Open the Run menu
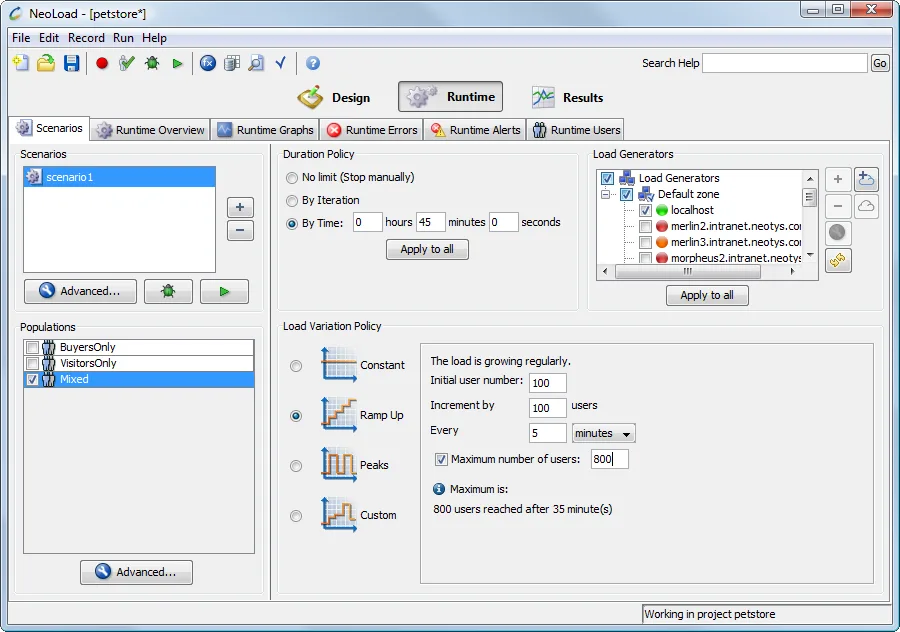 click(x=123, y=38)
